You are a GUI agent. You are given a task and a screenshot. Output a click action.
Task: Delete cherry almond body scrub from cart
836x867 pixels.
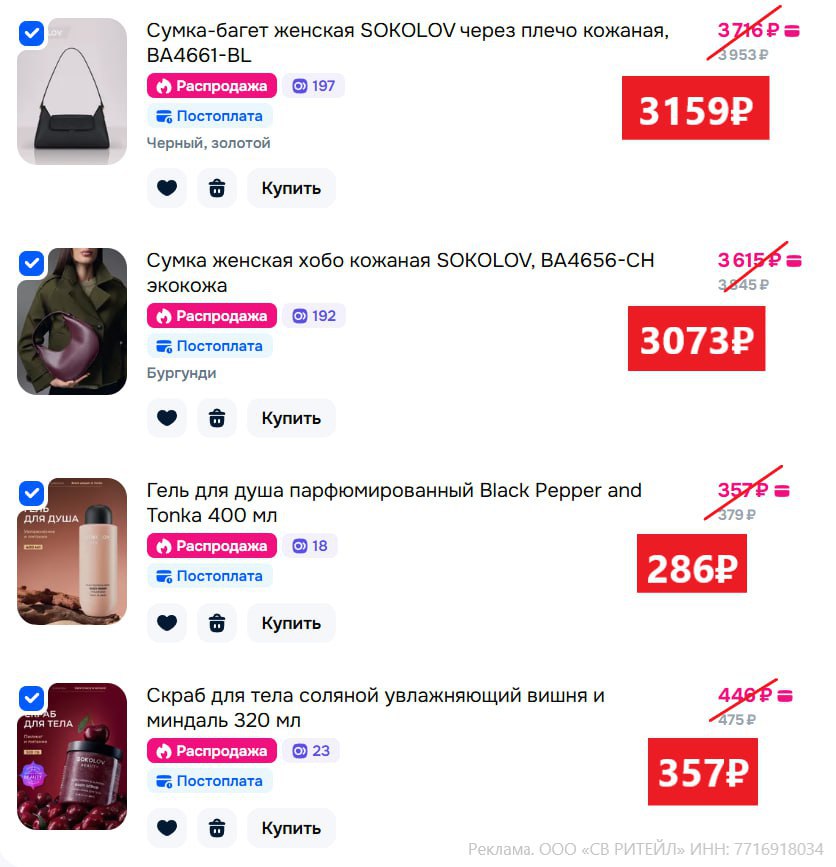tap(217, 828)
